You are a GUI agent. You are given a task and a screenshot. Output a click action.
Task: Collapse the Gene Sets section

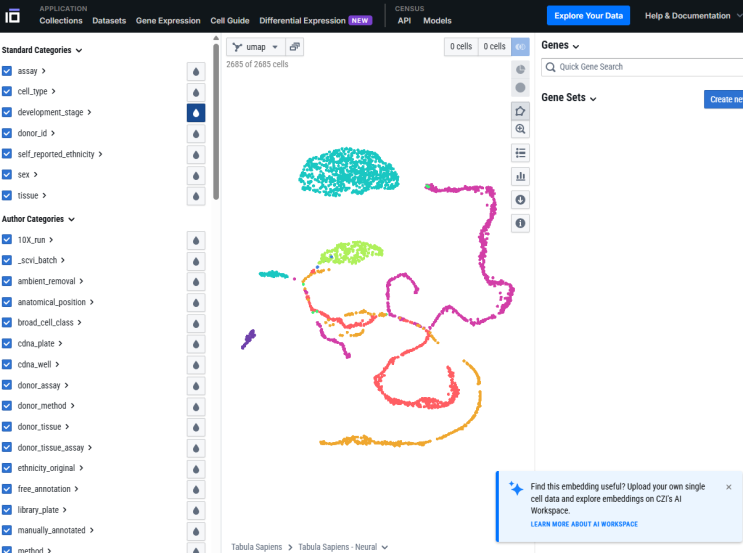pos(569,98)
